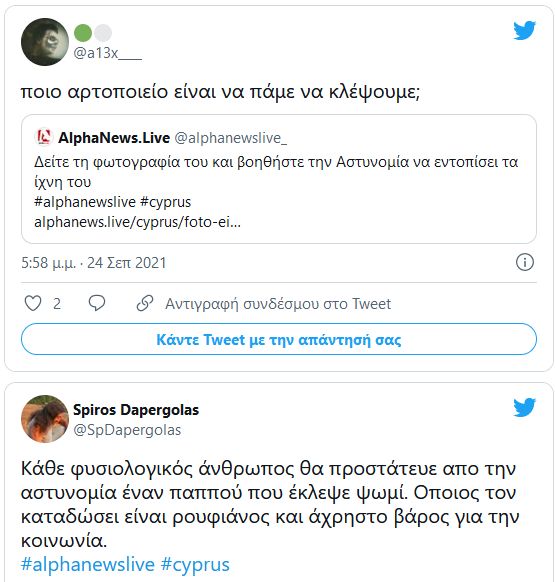This screenshot has height=582, width=555.
Task: Click the @SpDapergolas handle
Action: pyautogui.click(x=127, y=430)
